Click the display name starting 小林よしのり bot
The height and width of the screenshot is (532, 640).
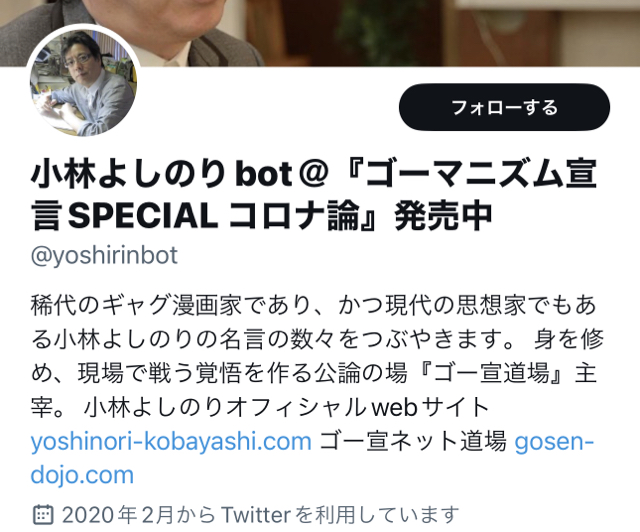314,194
